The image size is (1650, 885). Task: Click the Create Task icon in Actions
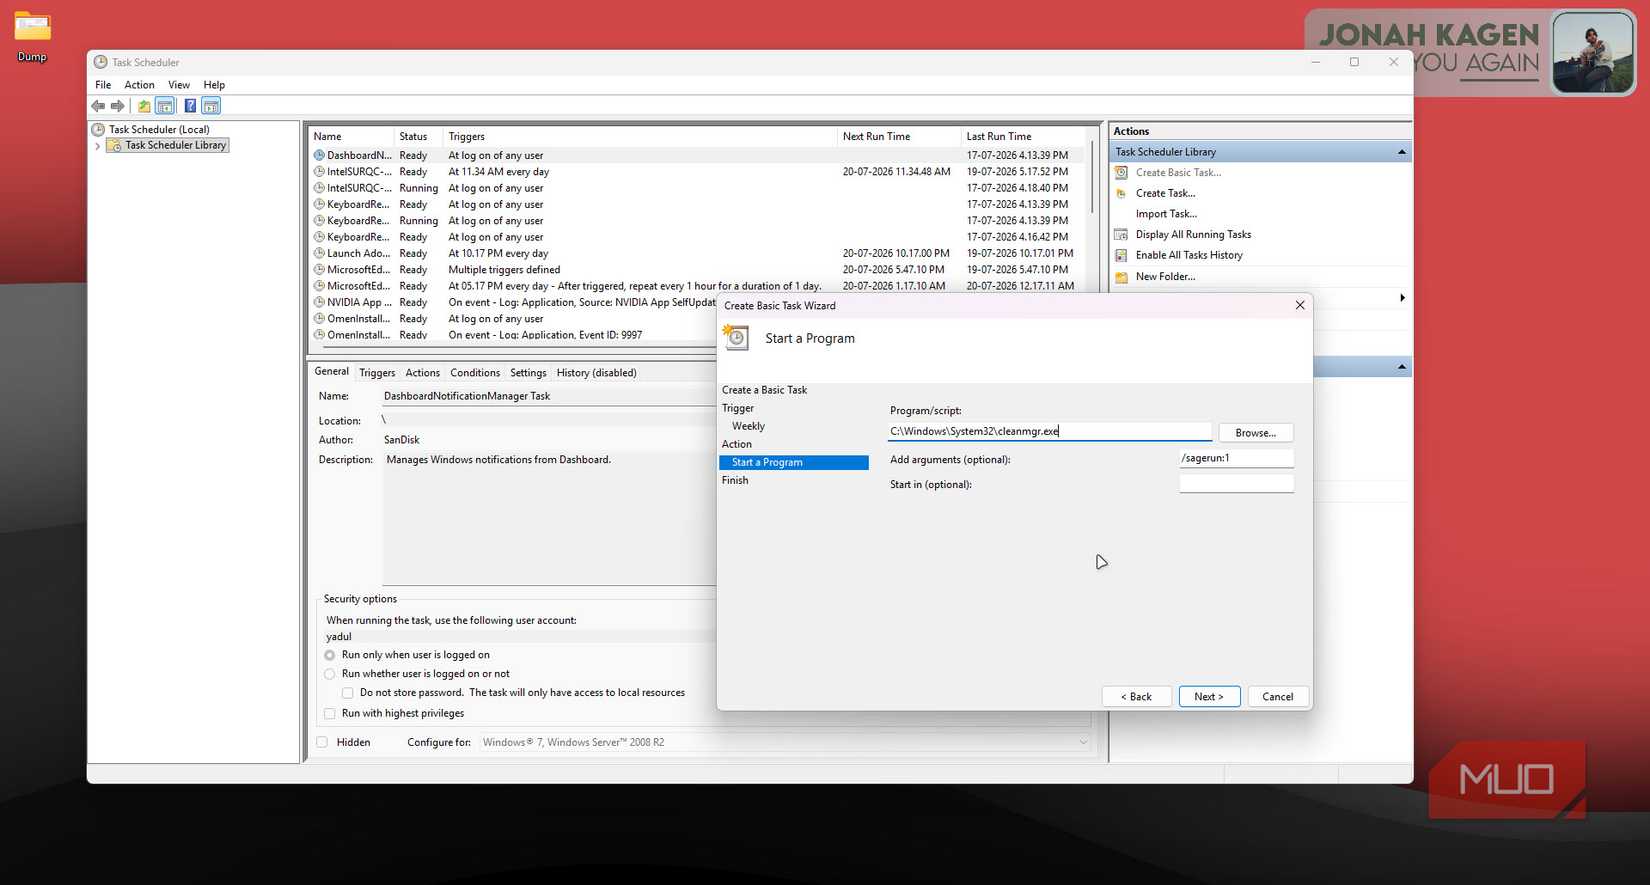point(1121,194)
